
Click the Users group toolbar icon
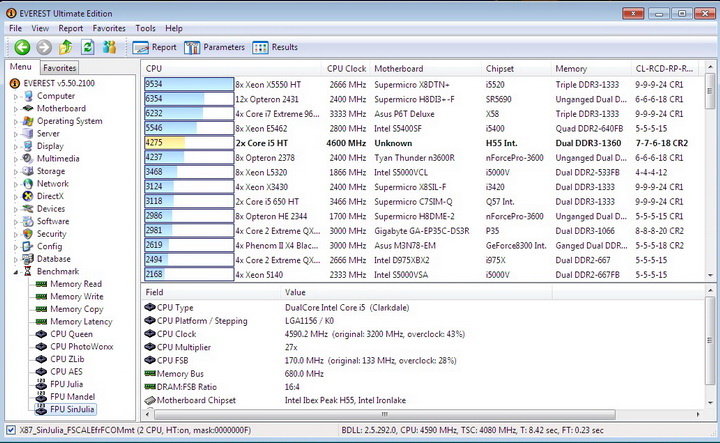(x=109, y=47)
